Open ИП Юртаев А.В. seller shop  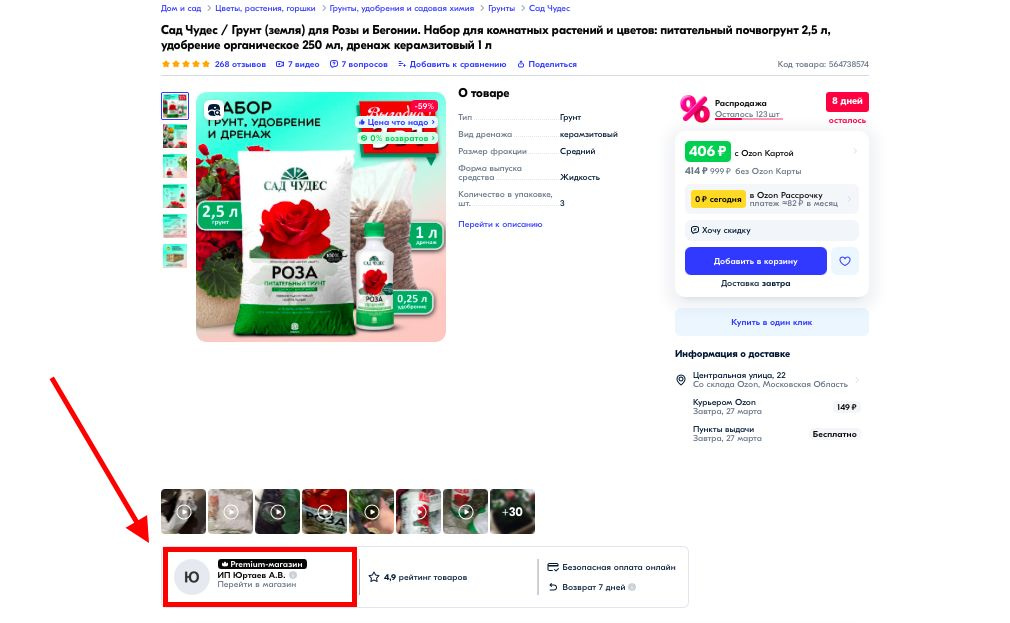click(x=251, y=575)
